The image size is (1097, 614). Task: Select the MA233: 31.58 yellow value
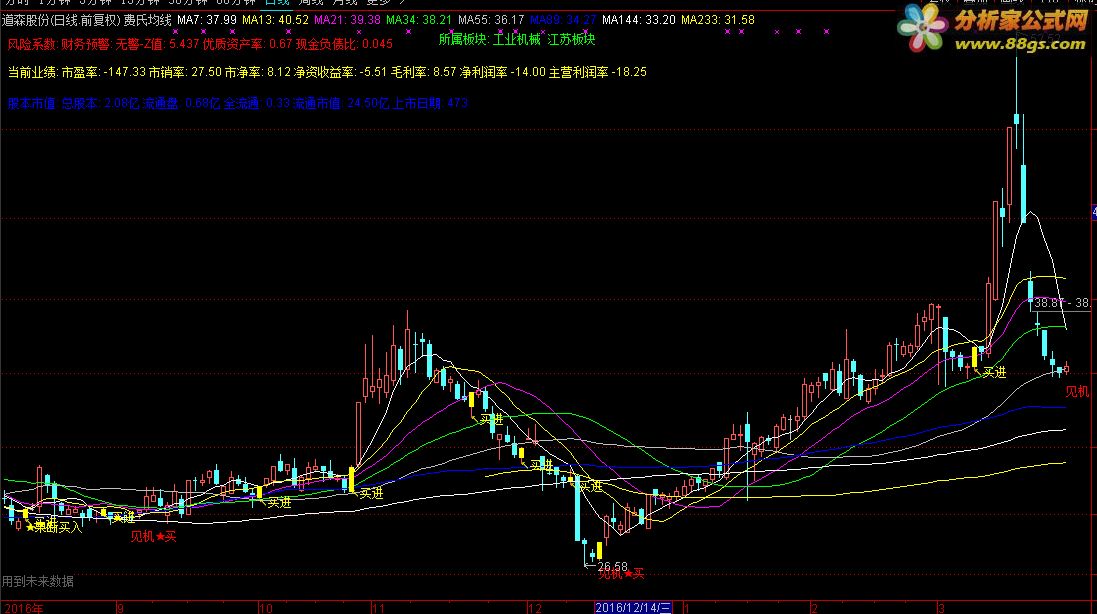(718, 20)
